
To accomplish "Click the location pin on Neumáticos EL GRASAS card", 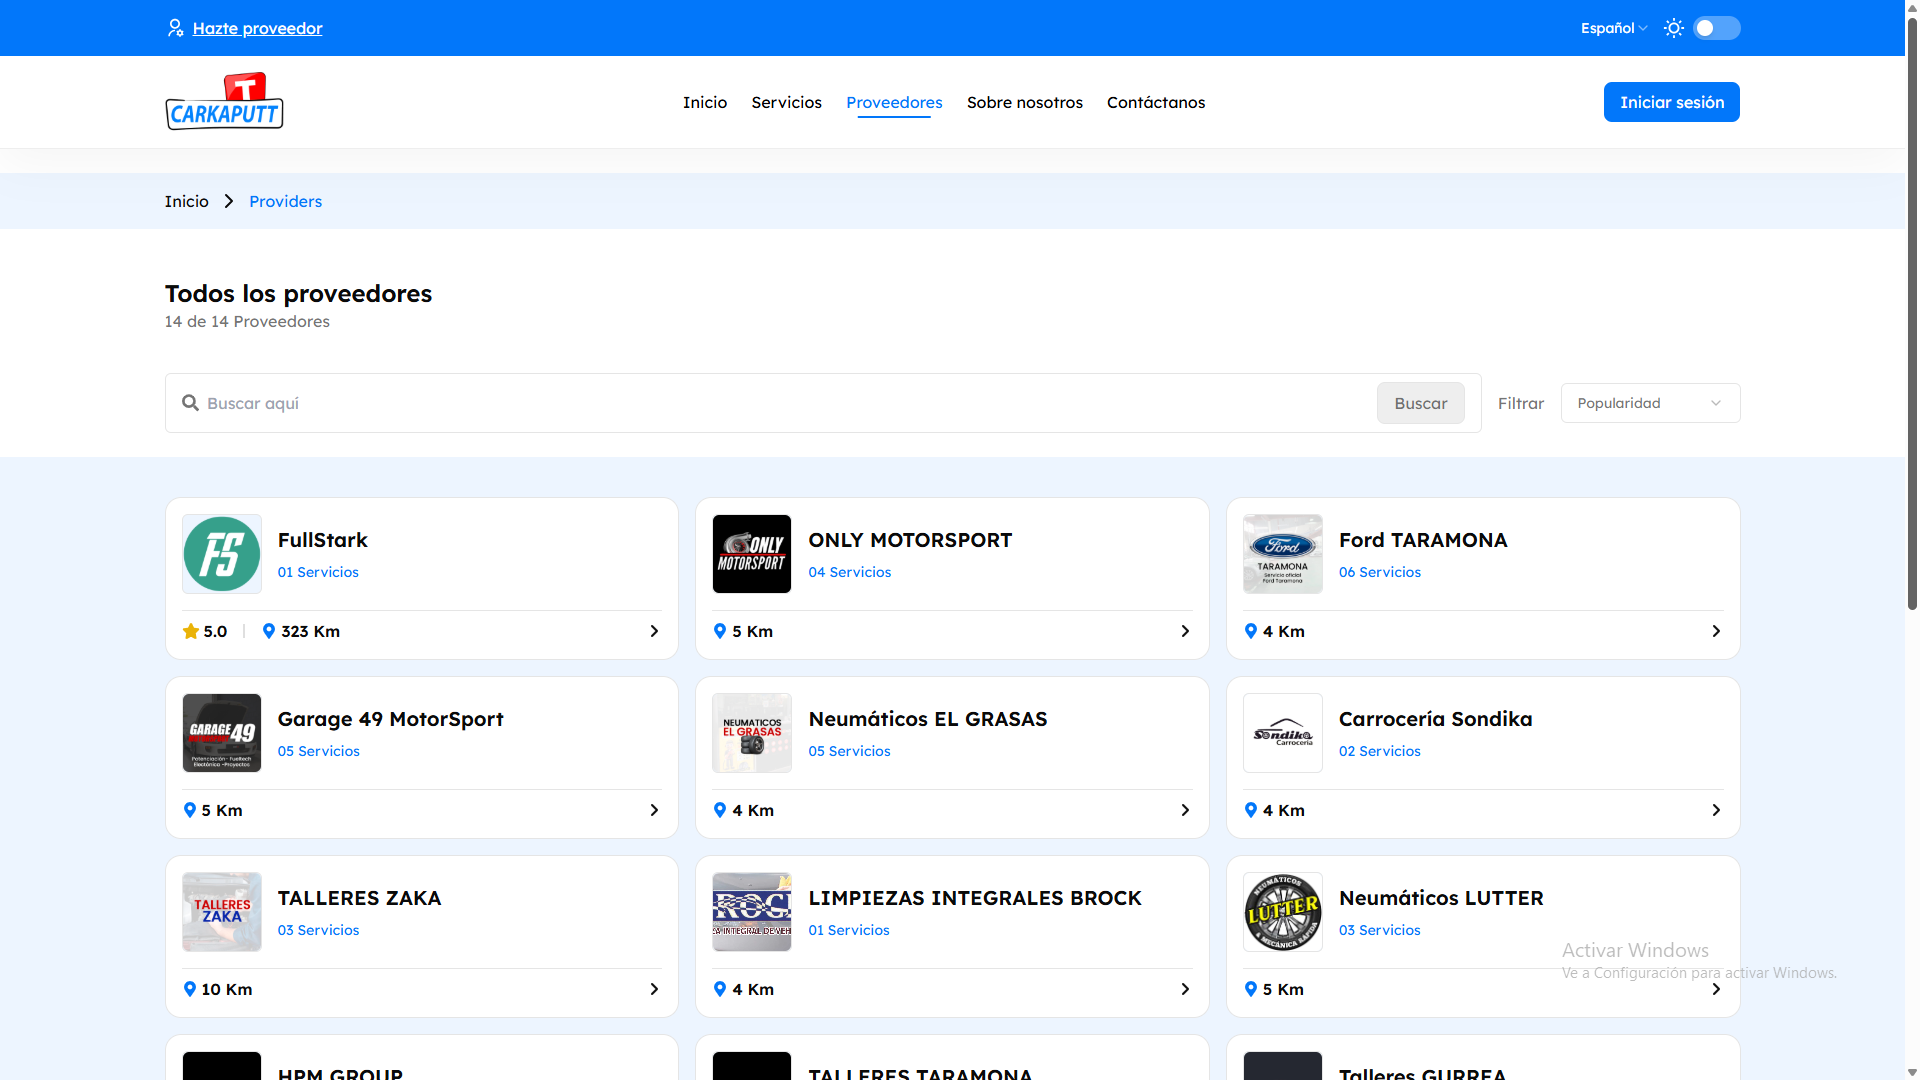I will coord(720,810).
